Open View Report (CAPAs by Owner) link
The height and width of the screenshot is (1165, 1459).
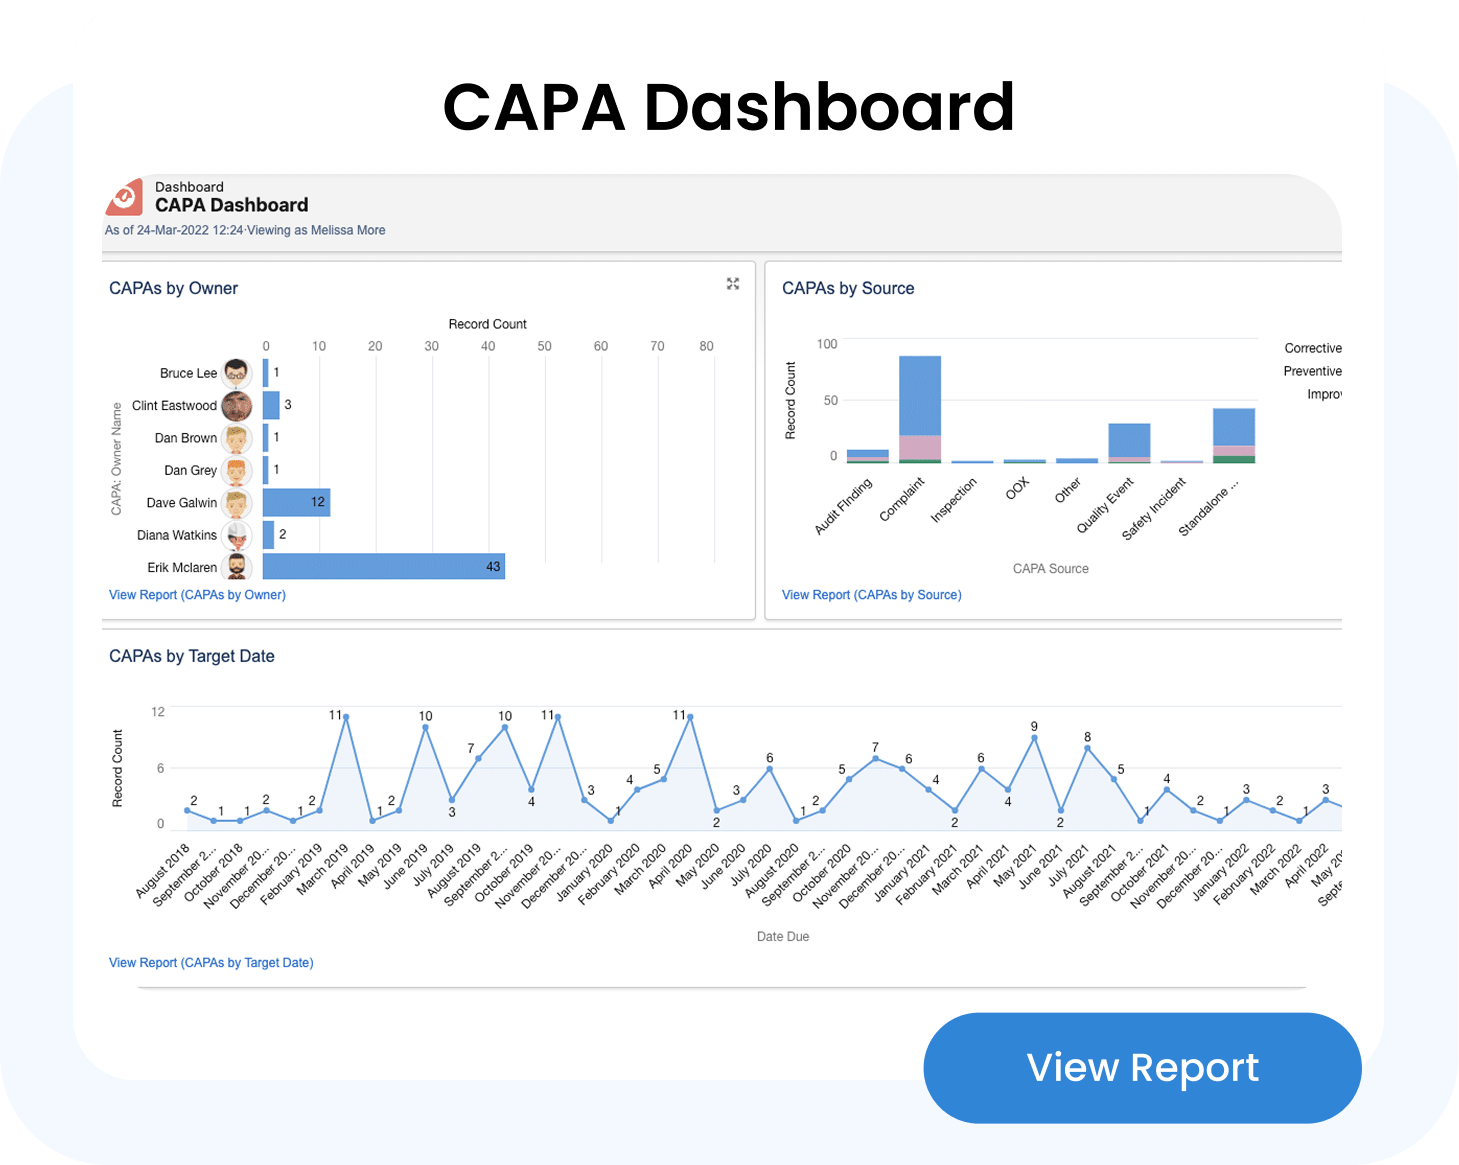point(197,595)
